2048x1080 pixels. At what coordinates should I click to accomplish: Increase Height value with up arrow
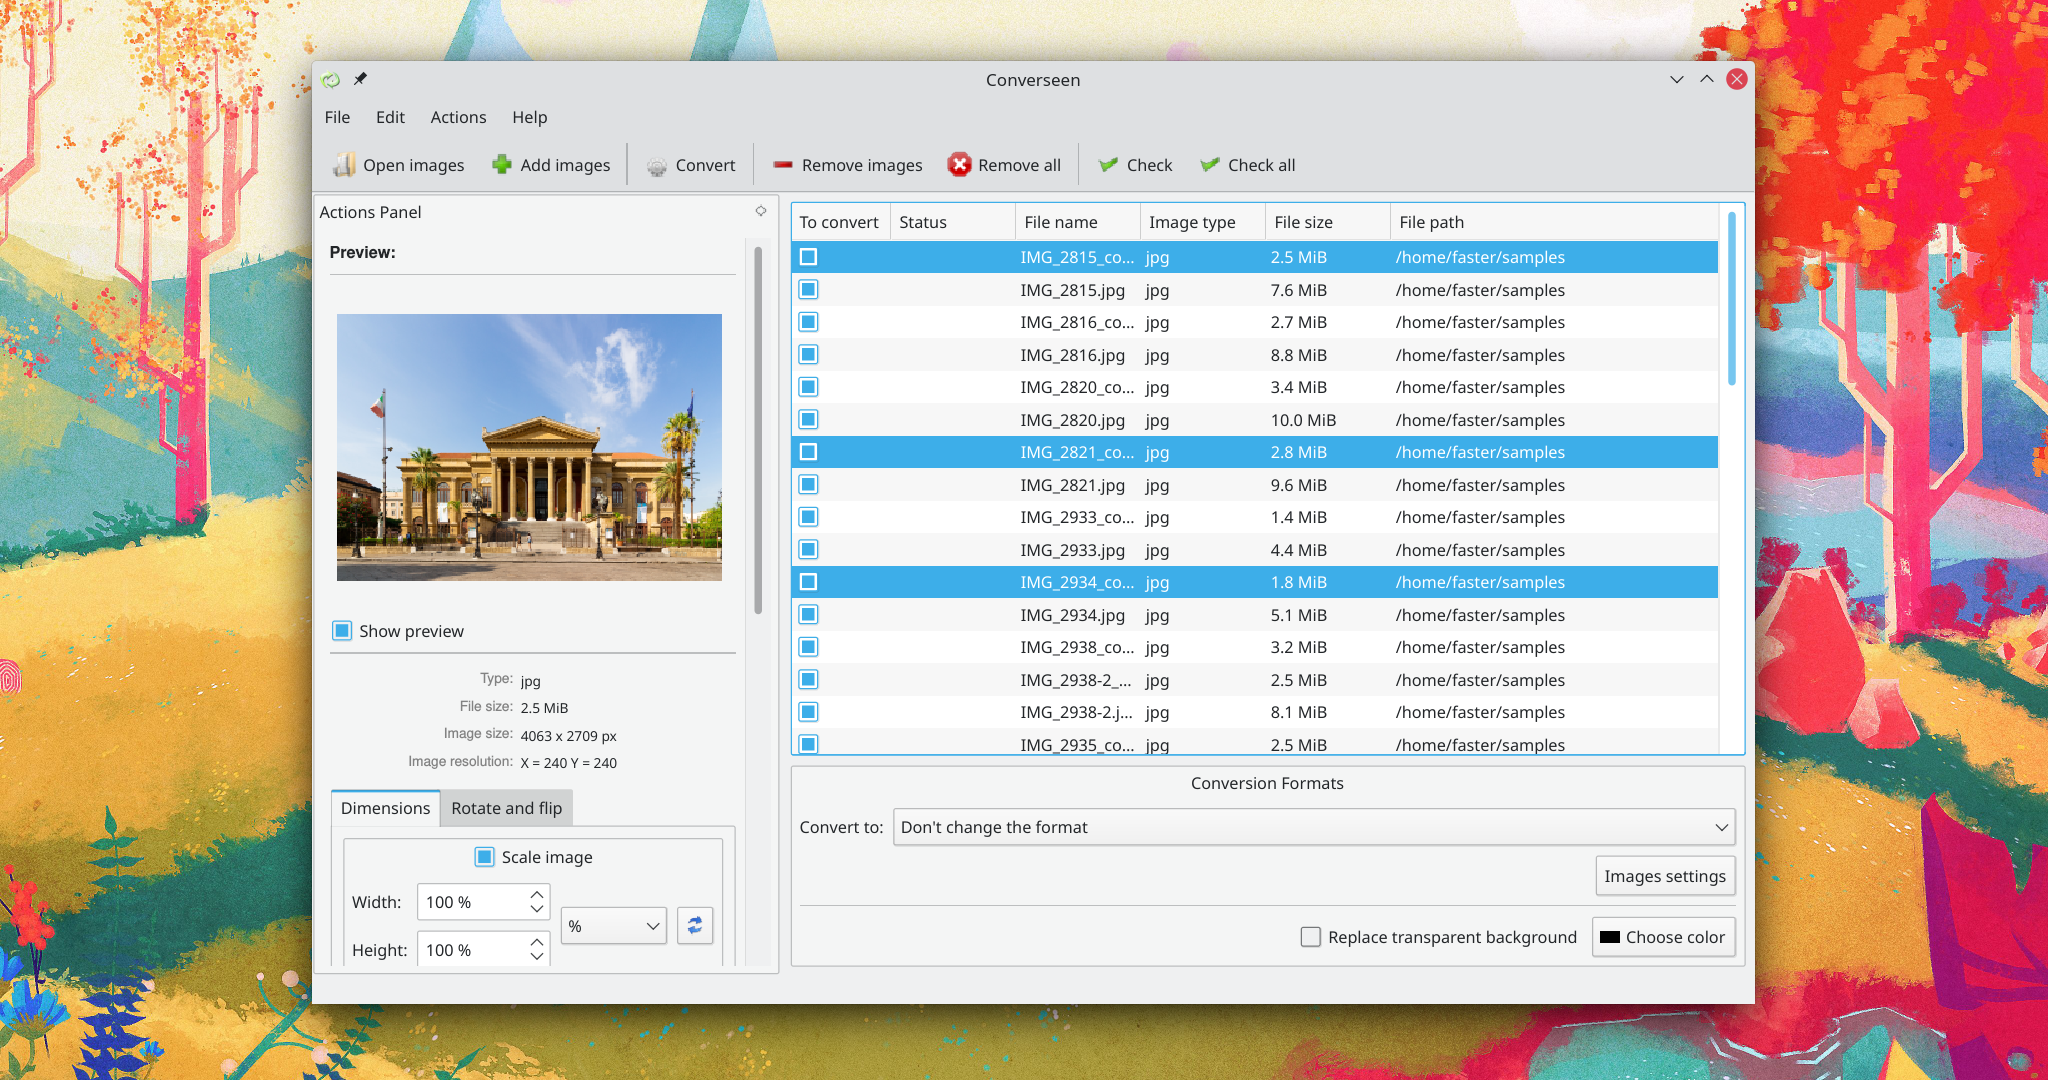[537, 943]
